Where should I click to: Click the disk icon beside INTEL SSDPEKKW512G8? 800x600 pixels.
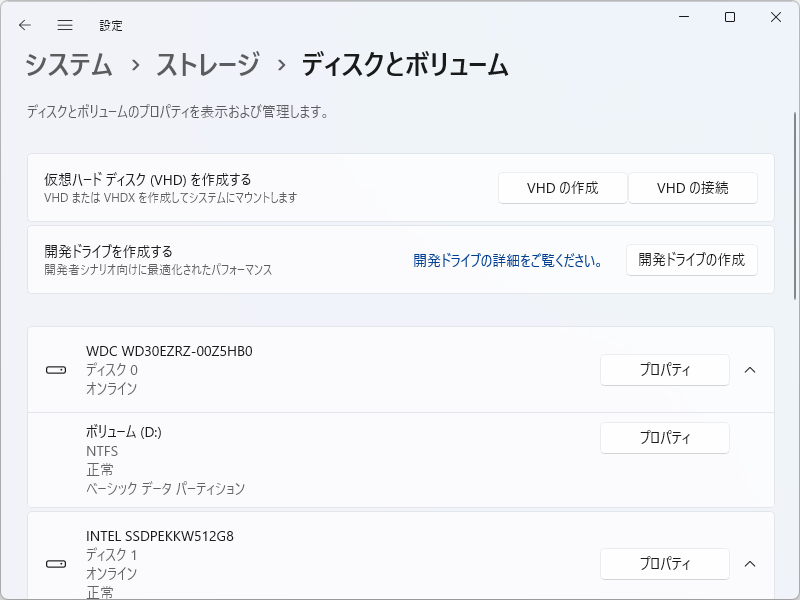coord(55,563)
